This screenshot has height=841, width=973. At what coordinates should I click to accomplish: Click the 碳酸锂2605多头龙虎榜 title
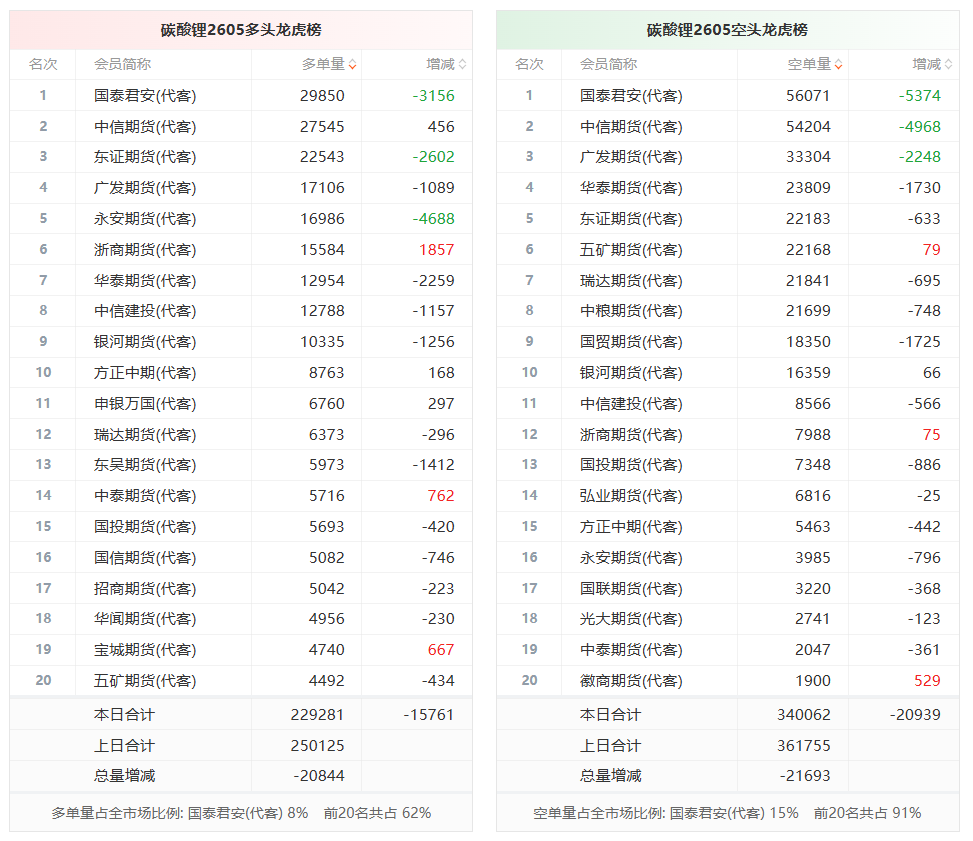pos(241,30)
